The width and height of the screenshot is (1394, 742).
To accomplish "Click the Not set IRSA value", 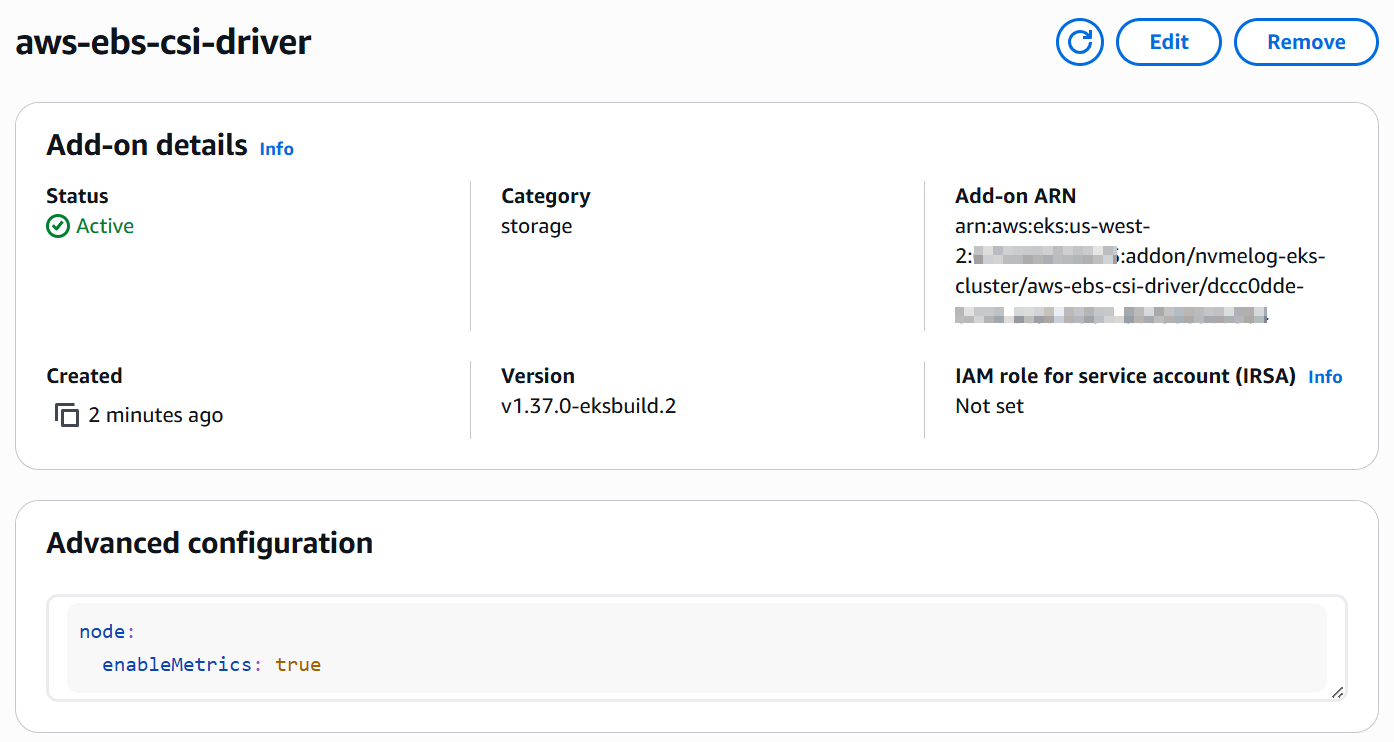I will 989,406.
